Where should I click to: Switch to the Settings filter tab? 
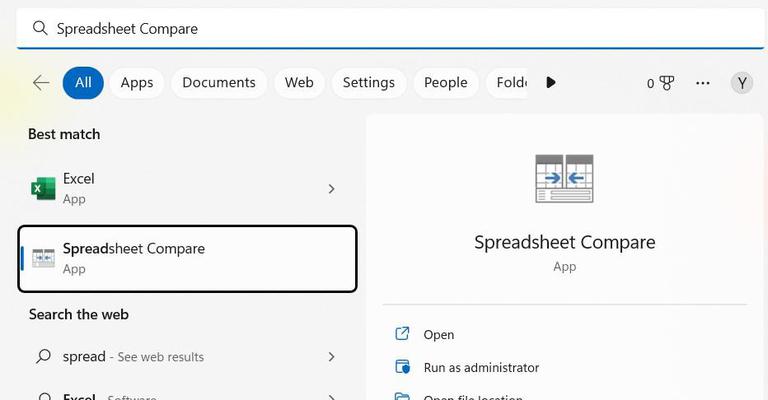(x=369, y=83)
